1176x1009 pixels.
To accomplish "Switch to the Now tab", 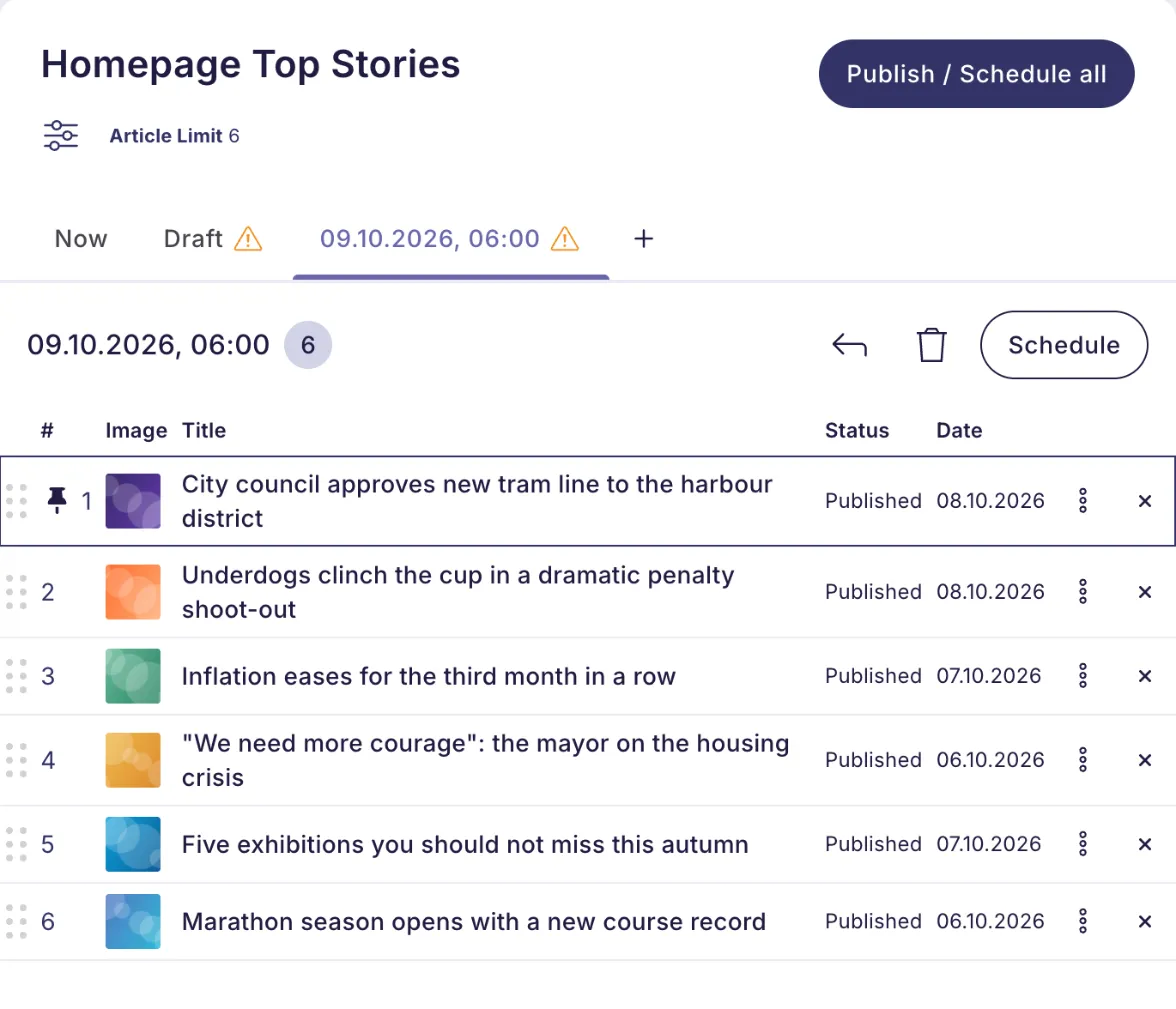I will click(x=81, y=239).
